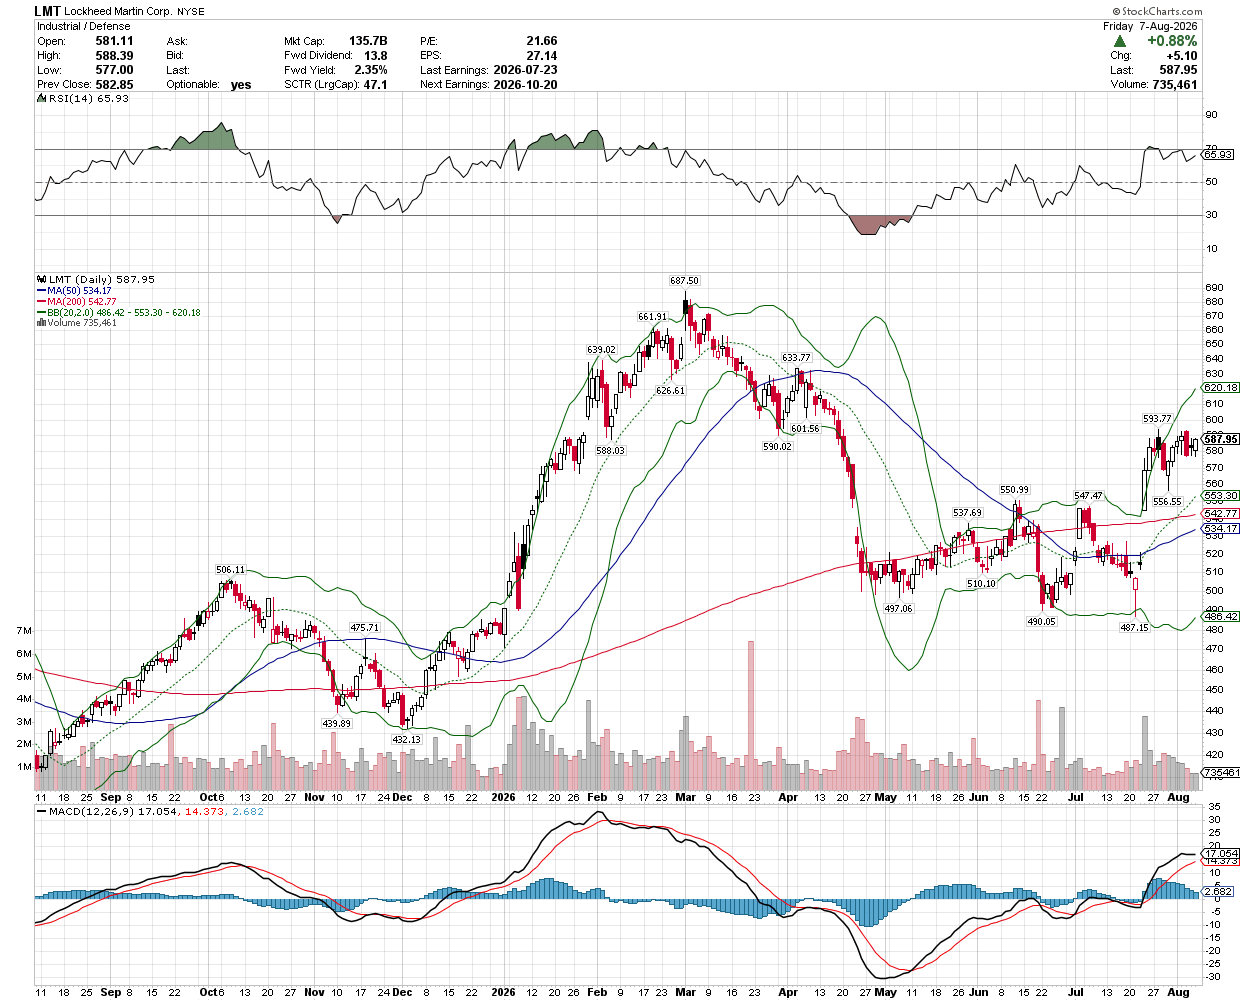The image size is (1240, 1001).
Task: Click the 537.69 price annotation
Action: pos(967,513)
